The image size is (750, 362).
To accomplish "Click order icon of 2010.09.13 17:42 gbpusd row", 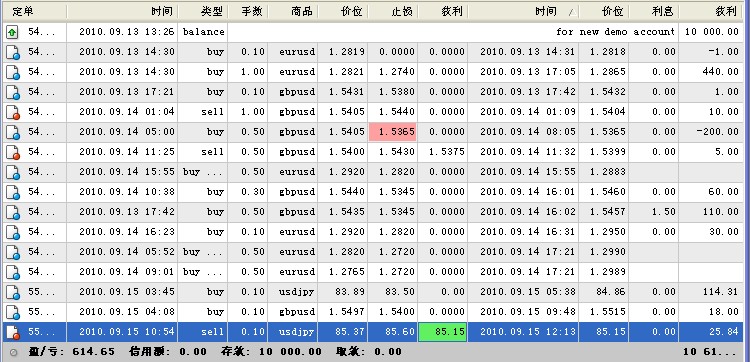I will coord(12,212).
